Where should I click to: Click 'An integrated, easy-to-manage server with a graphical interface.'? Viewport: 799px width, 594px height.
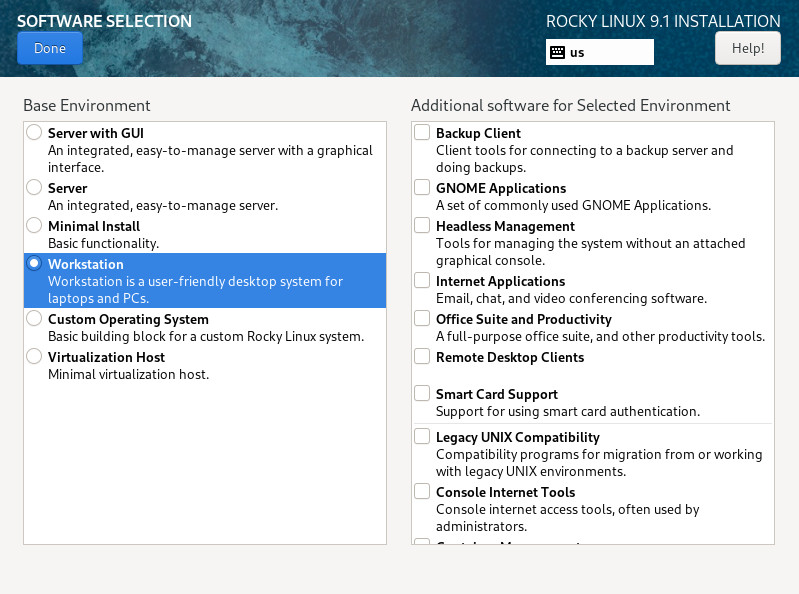(x=210, y=159)
